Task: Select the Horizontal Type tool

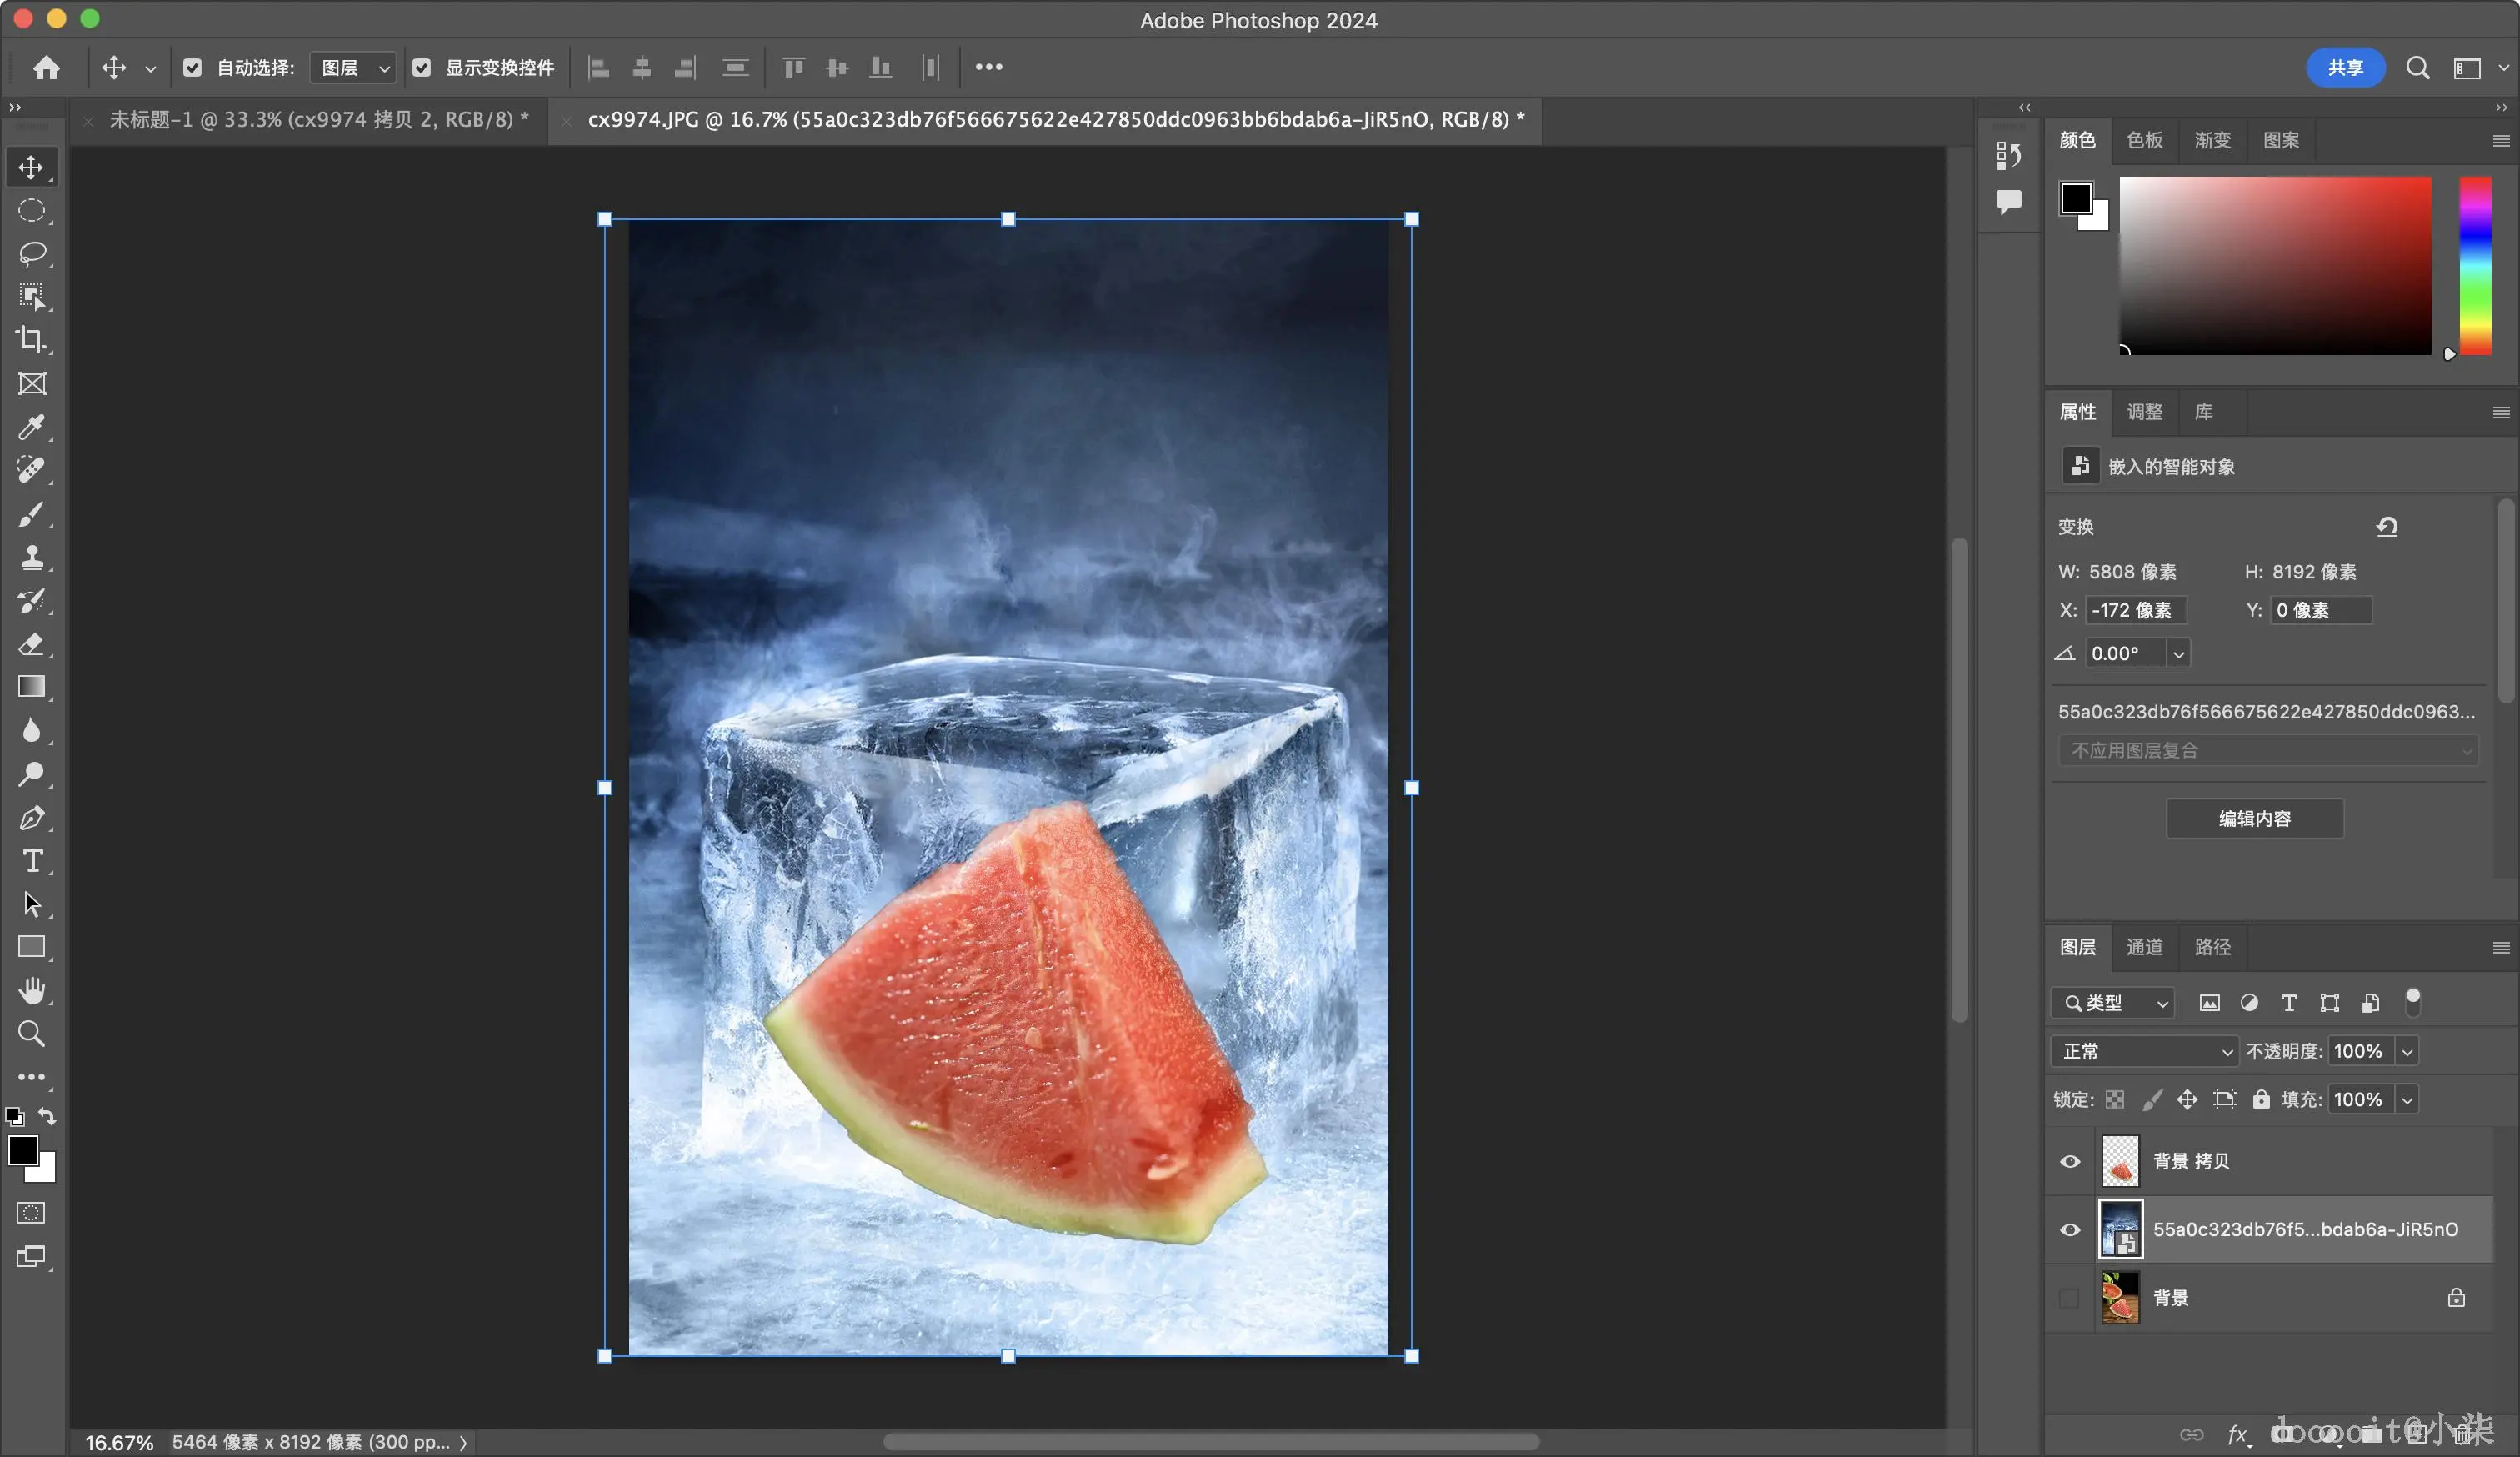Action: [32, 861]
